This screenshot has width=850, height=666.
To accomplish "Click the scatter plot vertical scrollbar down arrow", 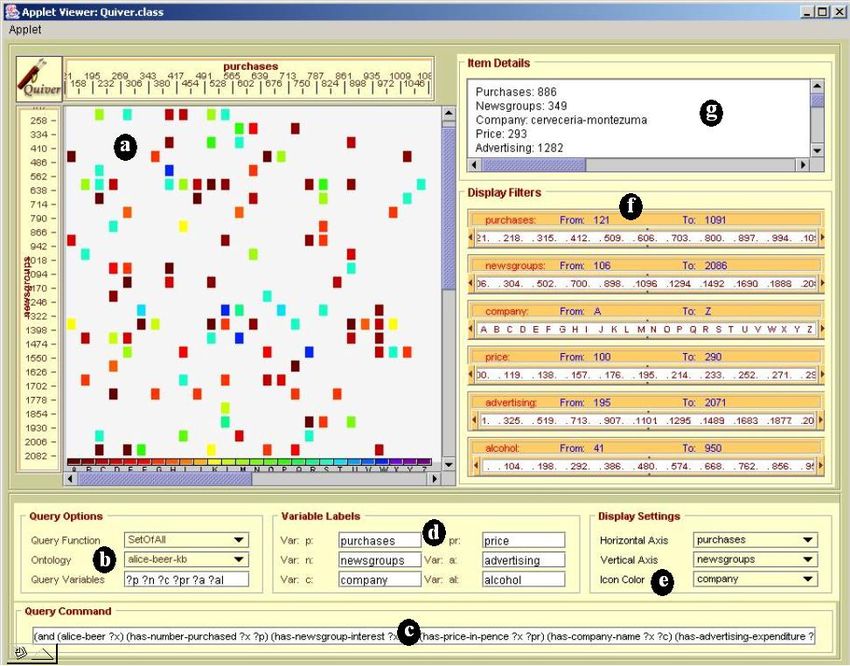I will point(448,464).
